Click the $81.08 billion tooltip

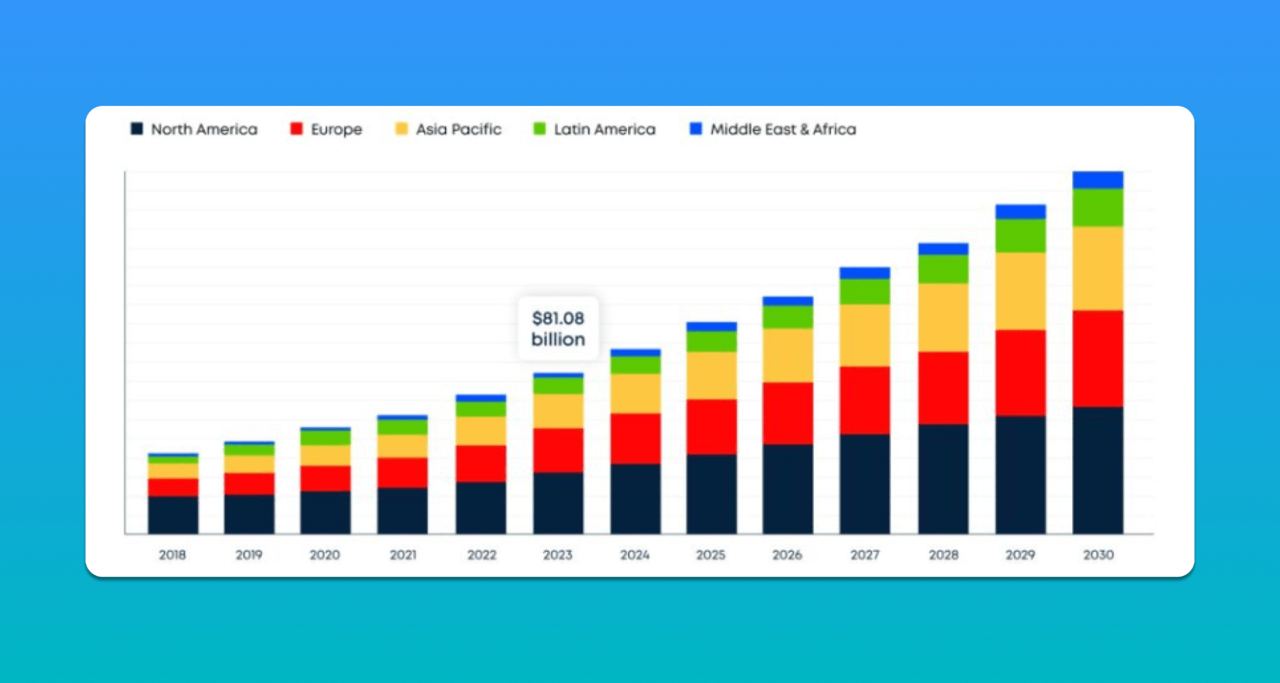point(558,329)
